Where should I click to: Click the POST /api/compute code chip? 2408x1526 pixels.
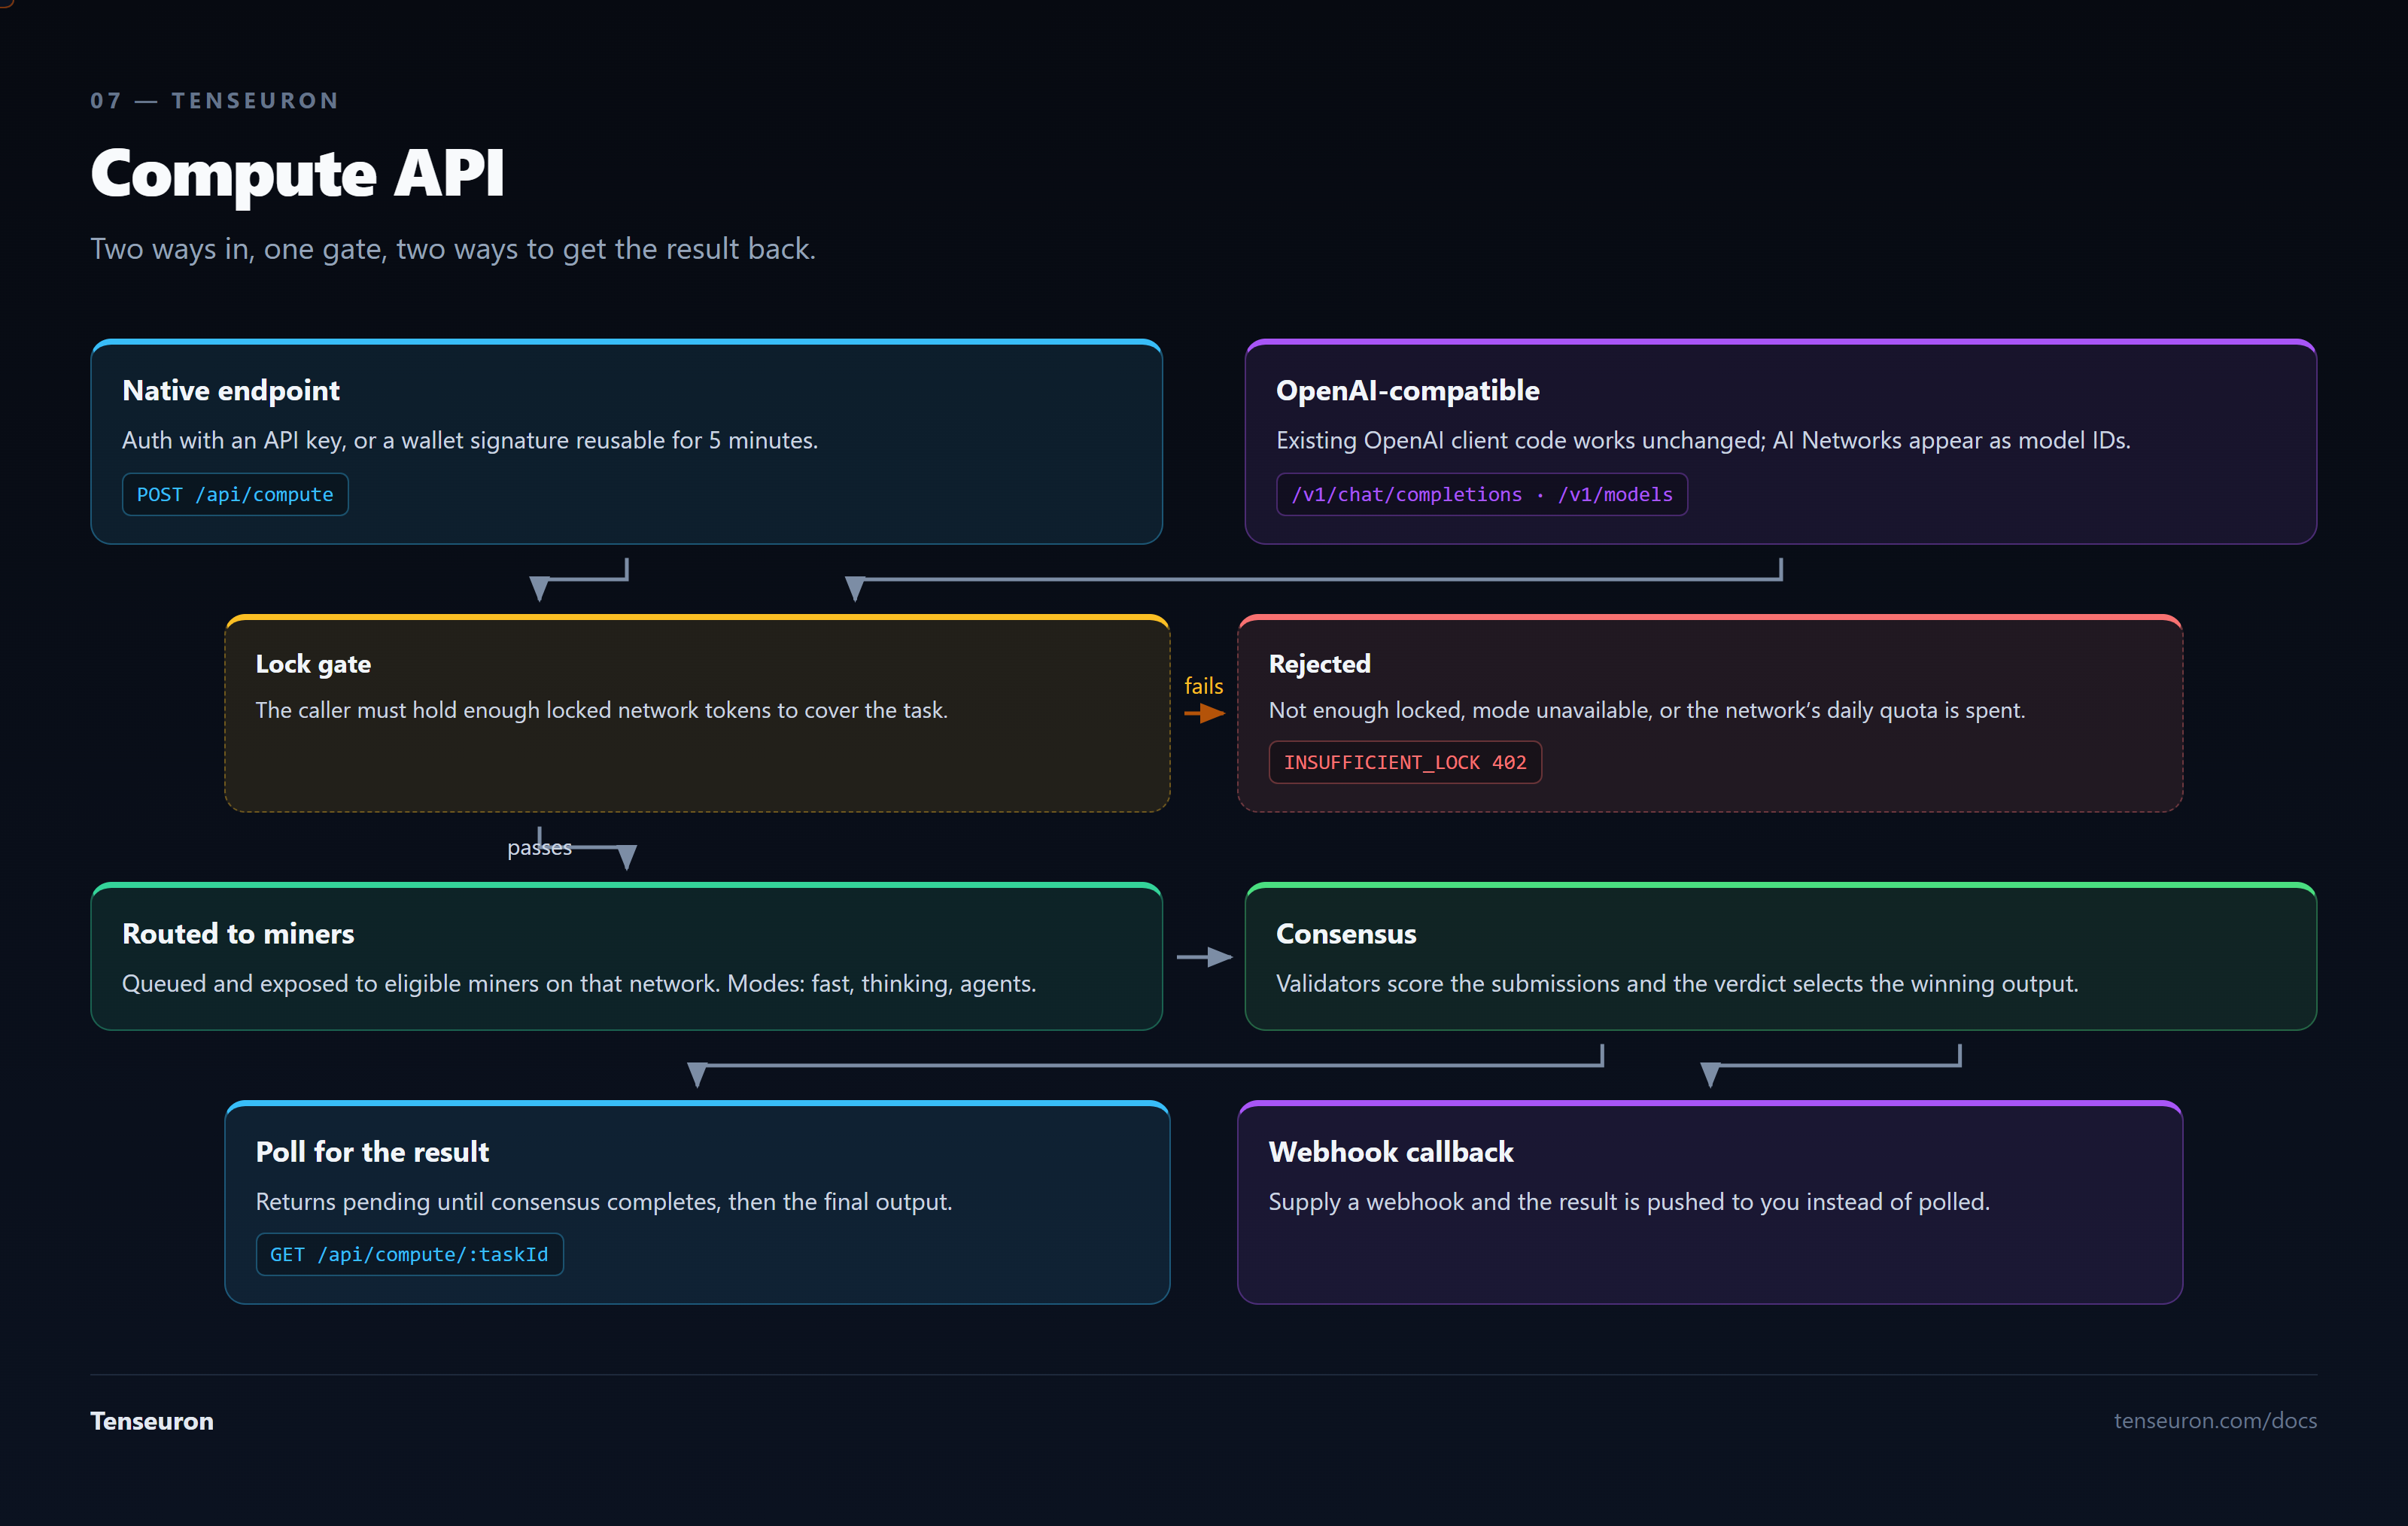[x=235, y=494]
